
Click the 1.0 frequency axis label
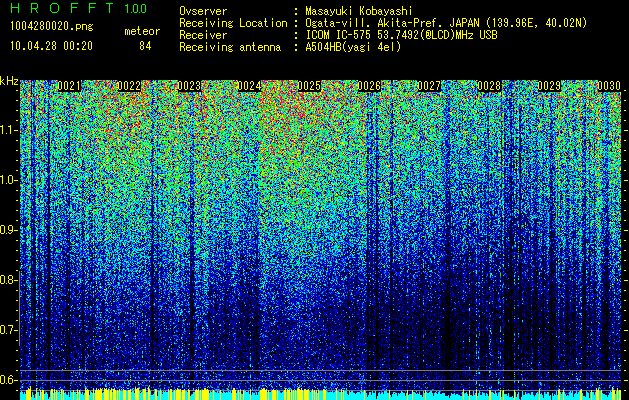pos(8,180)
